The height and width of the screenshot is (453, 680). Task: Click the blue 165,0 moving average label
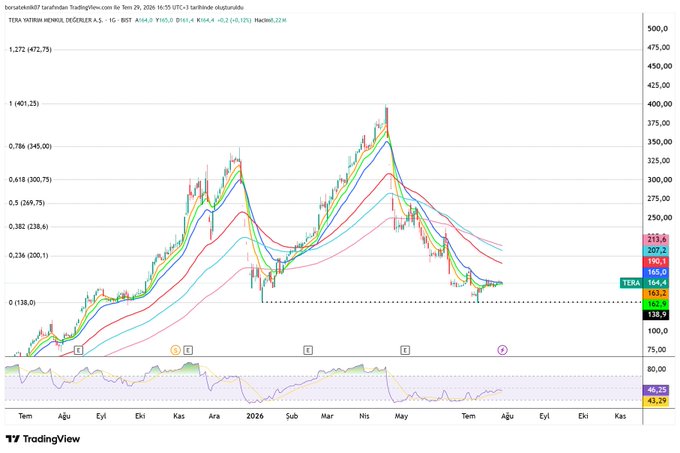pyautogui.click(x=657, y=272)
